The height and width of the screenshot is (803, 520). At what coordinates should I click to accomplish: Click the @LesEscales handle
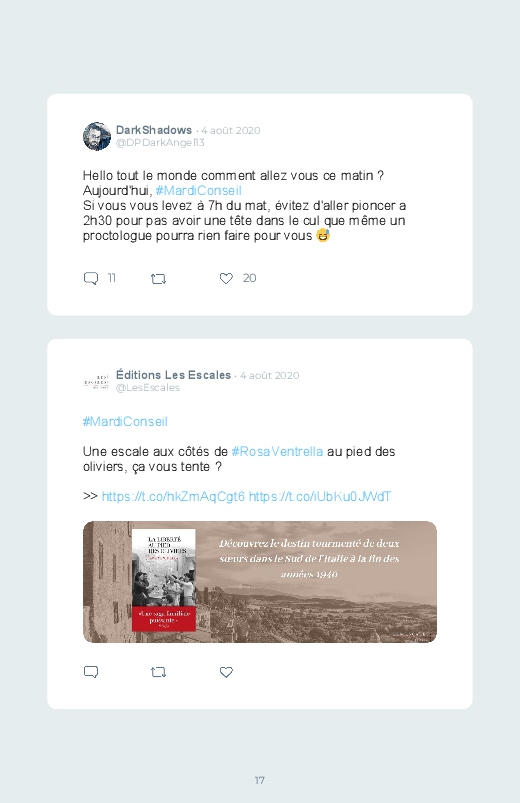tap(148, 388)
